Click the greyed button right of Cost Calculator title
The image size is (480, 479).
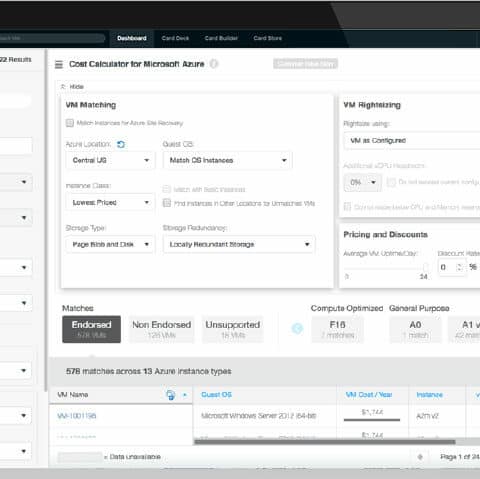pyautogui.click(x=305, y=64)
